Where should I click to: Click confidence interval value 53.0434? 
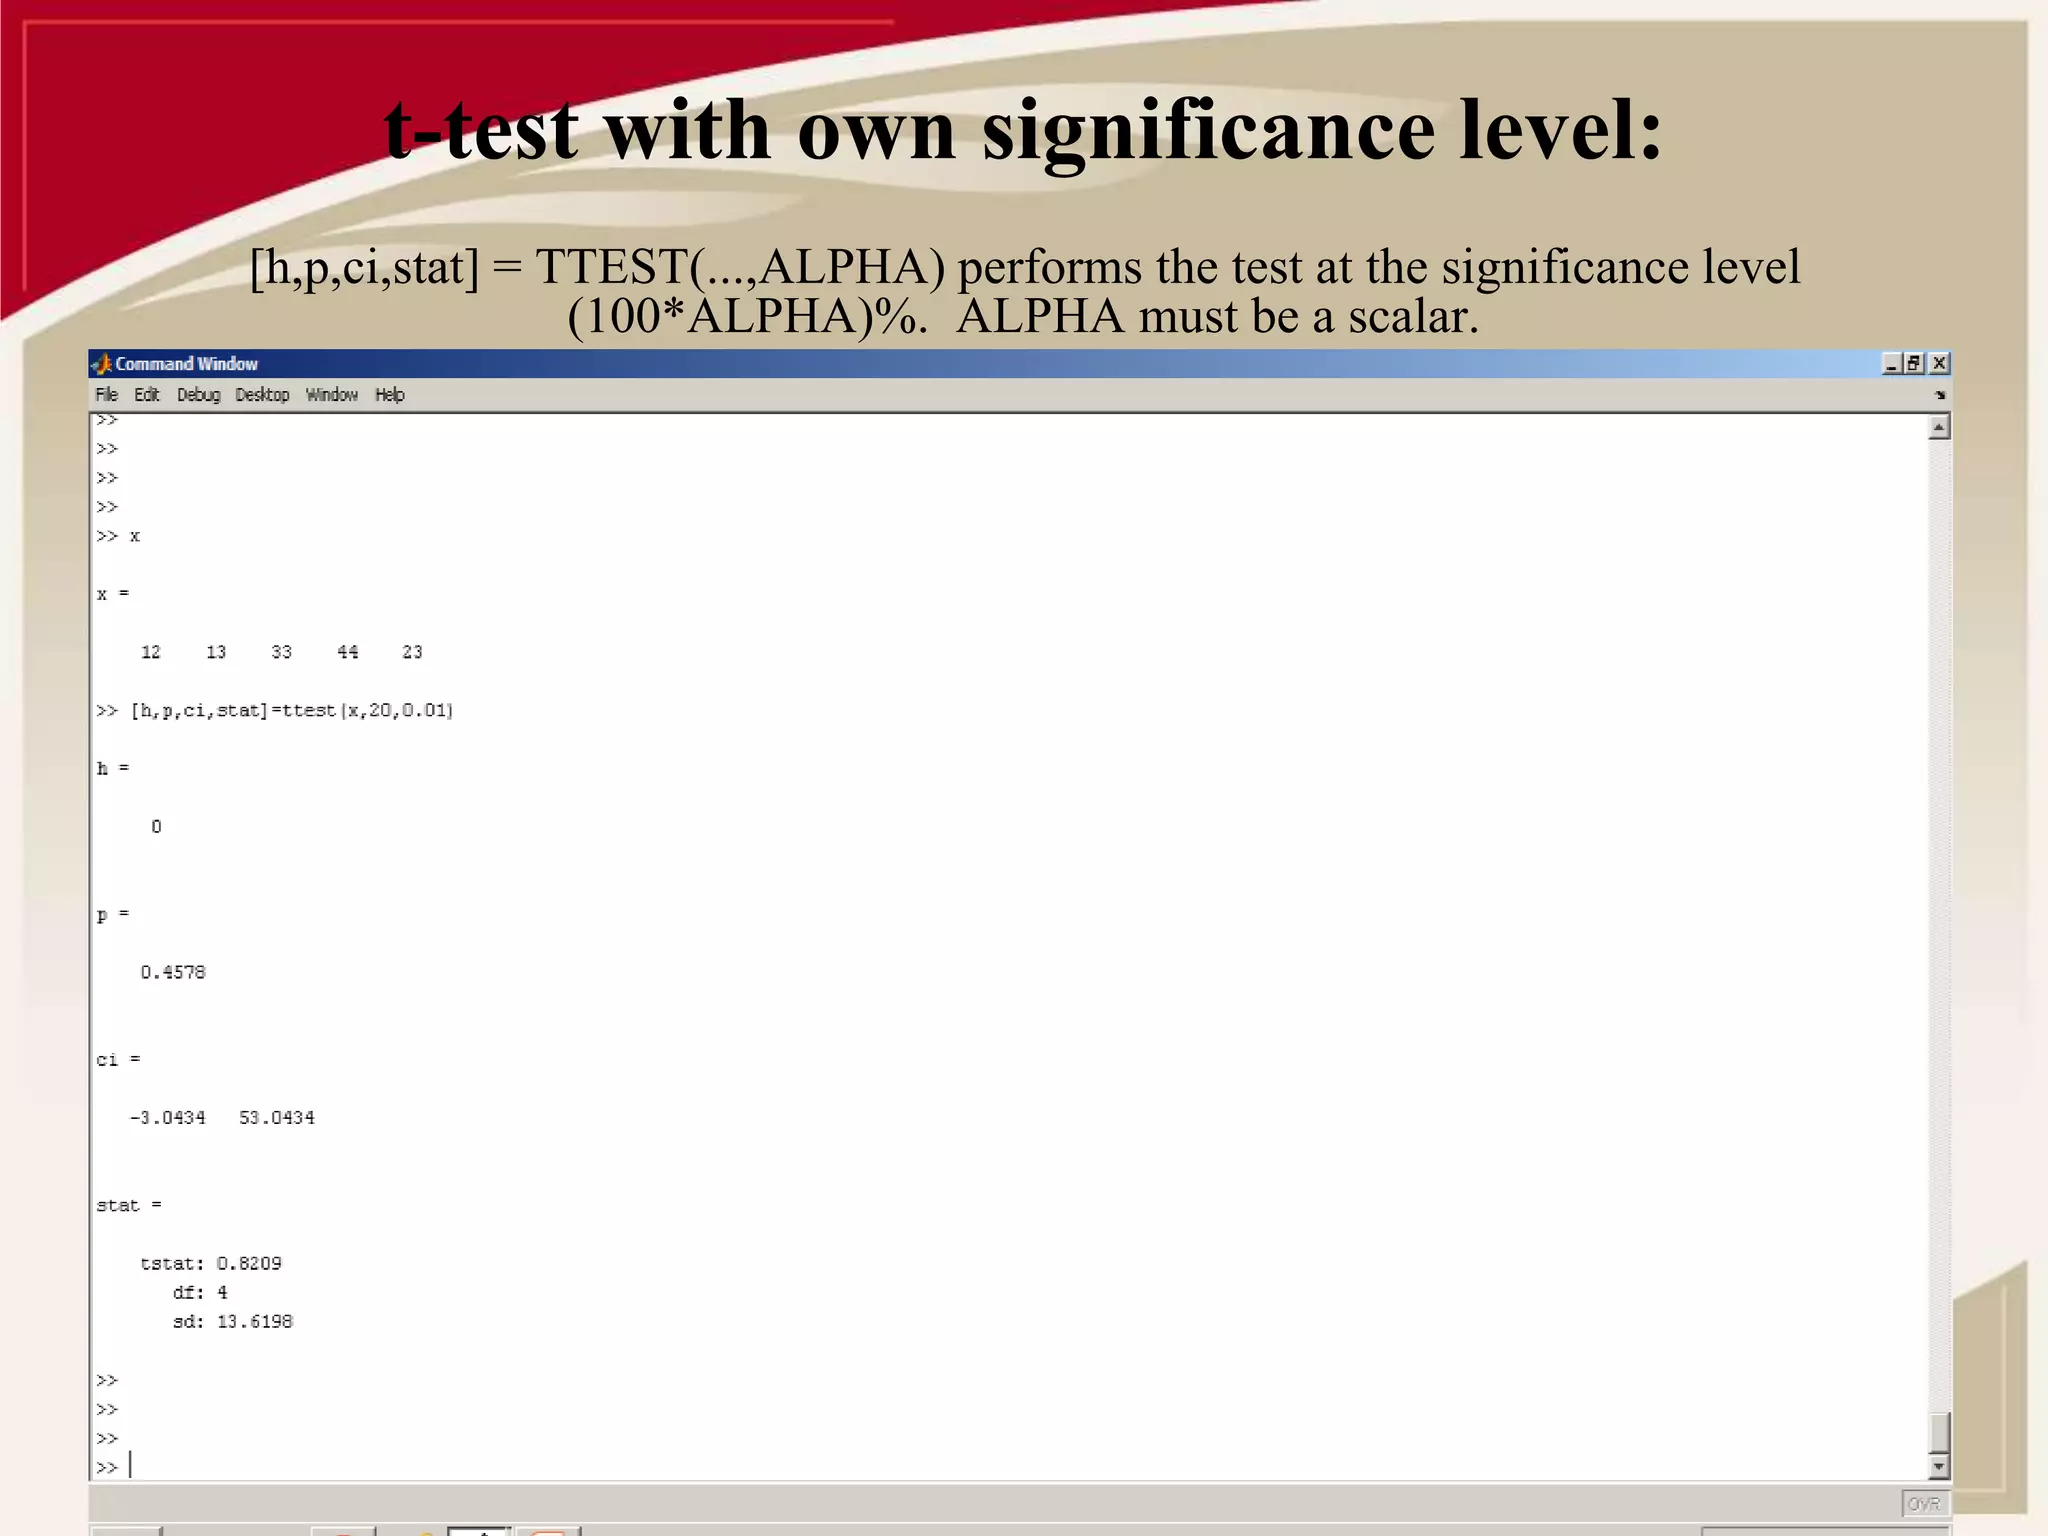277,1118
